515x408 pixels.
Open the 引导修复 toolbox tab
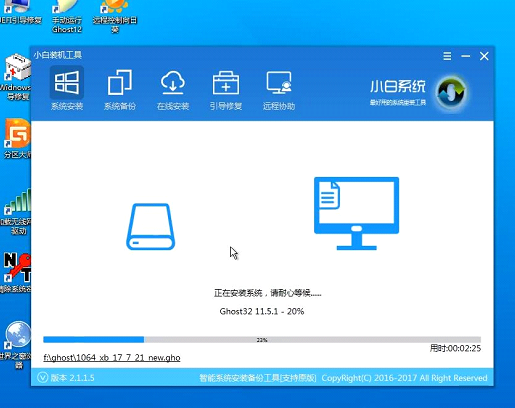[x=226, y=89]
